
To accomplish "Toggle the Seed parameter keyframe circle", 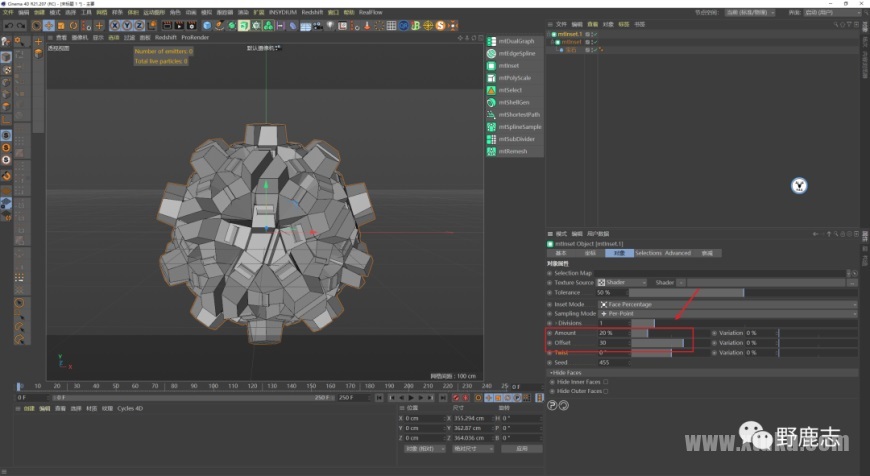I will [550, 362].
